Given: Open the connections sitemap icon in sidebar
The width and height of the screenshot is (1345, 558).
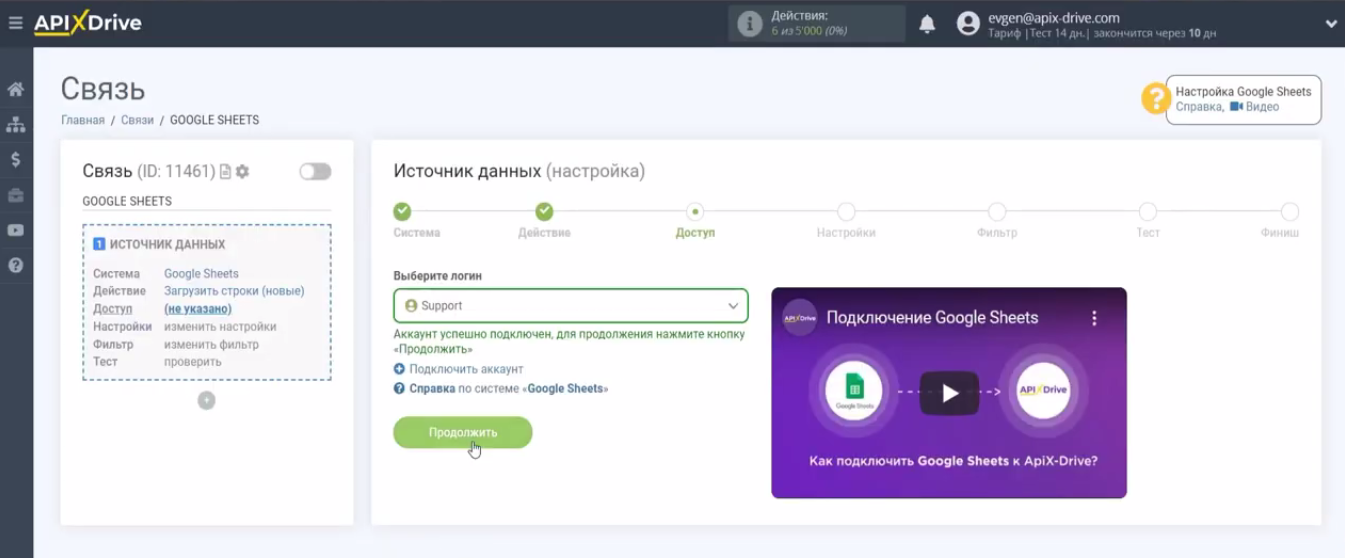Looking at the screenshot, I should click(x=16, y=124).
